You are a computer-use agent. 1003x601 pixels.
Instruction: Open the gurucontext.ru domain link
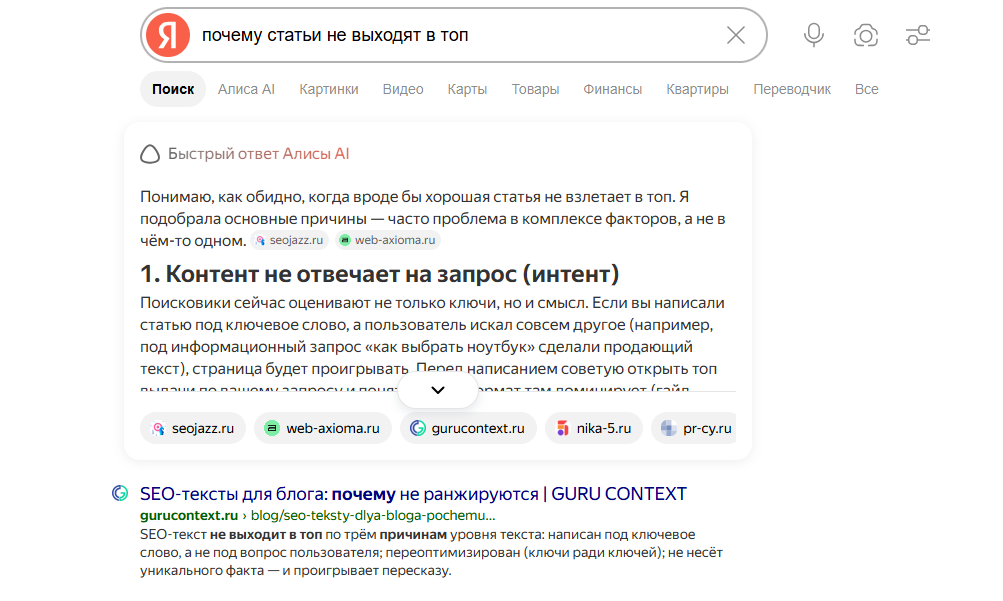point(189,515)
